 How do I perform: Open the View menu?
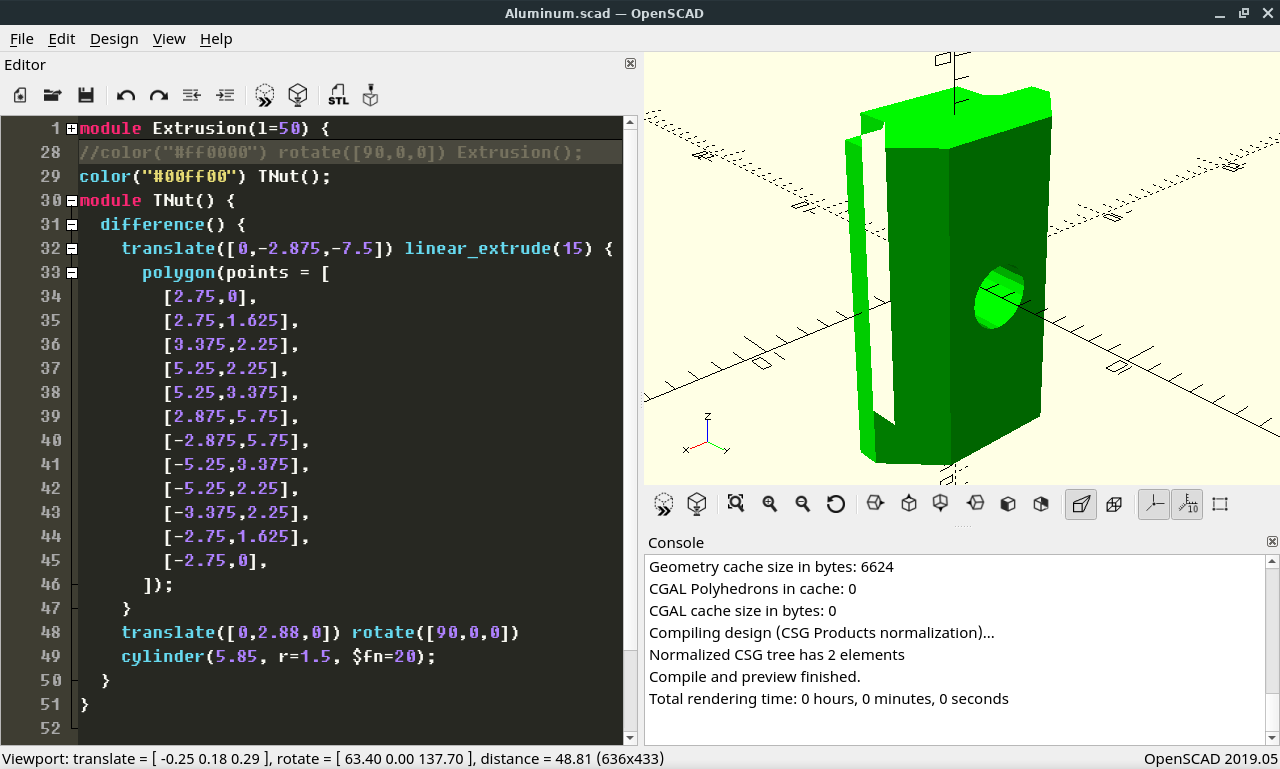pyautogui.click(x=169, y=39)
